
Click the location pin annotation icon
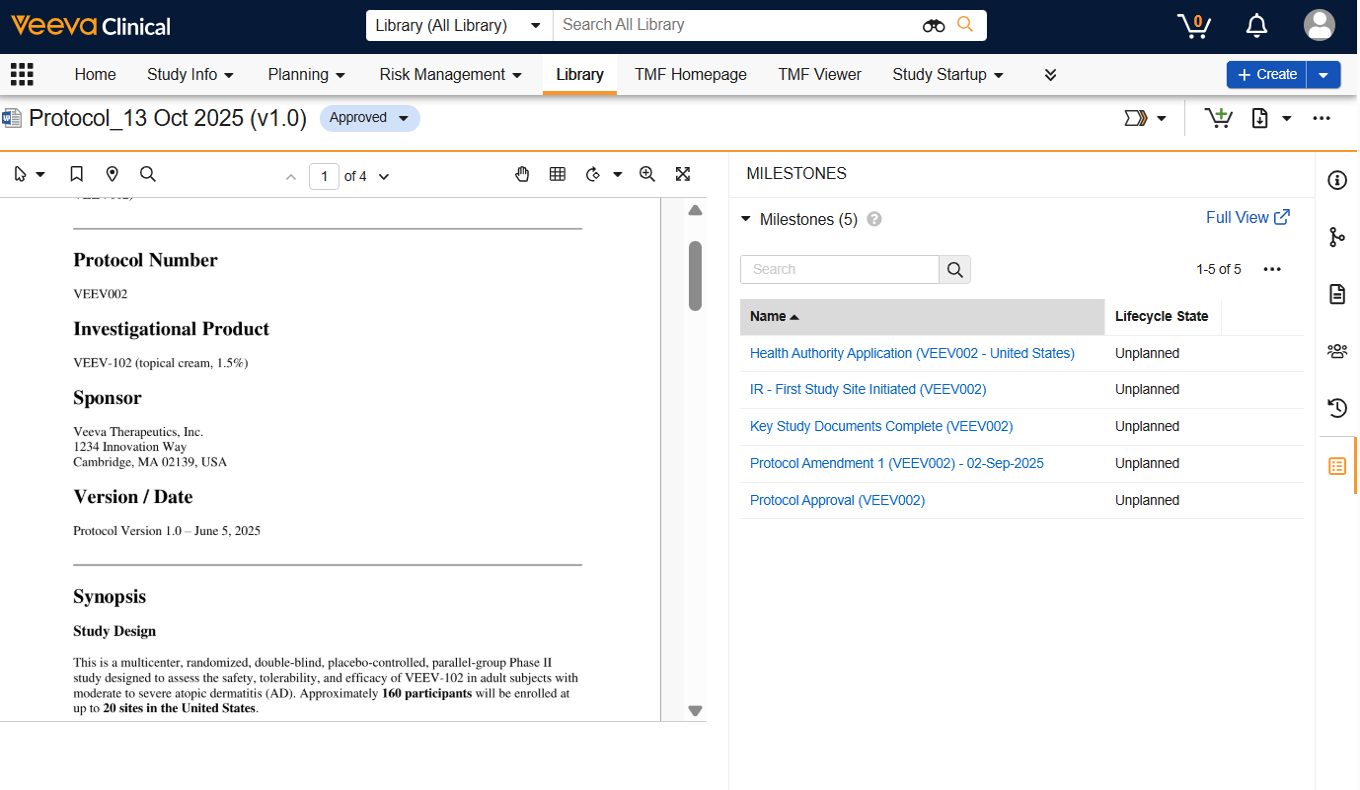click(112, 174)
